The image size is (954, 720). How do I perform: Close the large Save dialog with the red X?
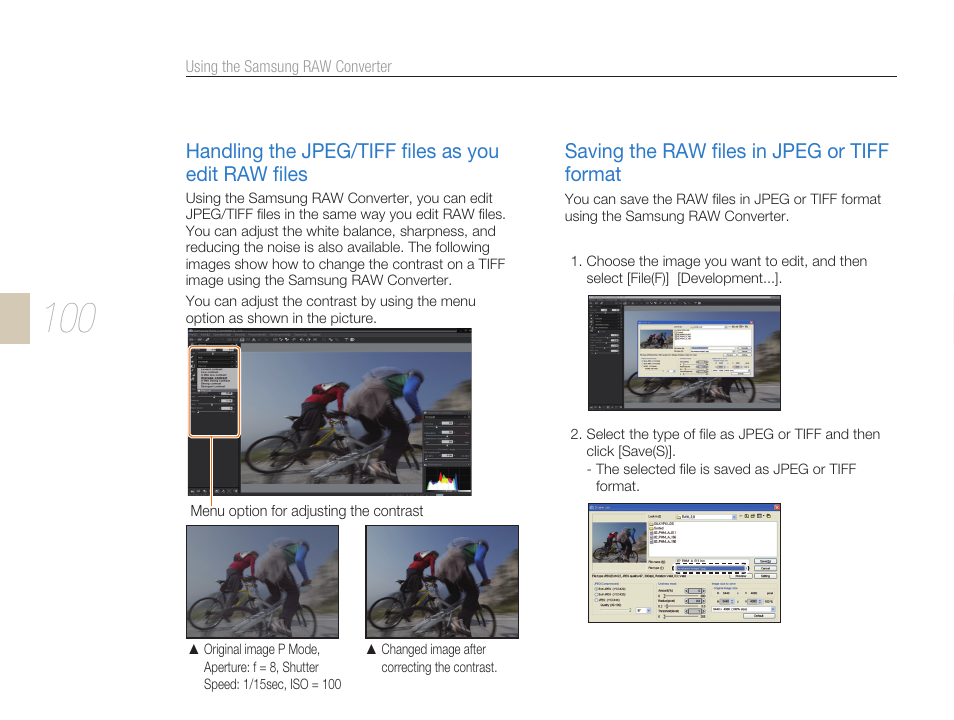point(777,508)
